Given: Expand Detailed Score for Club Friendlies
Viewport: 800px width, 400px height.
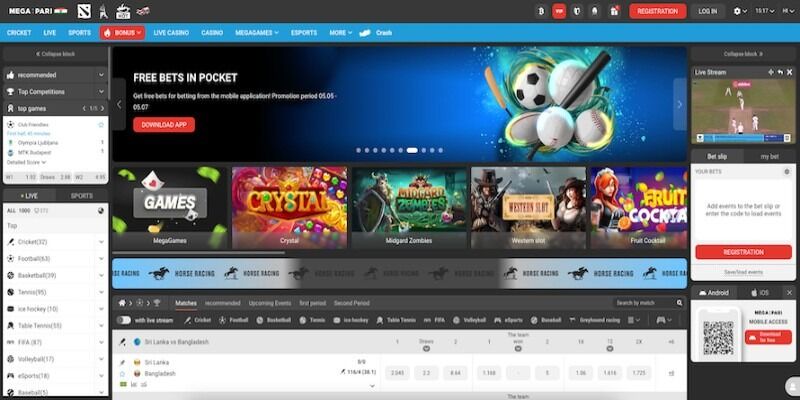Looking at the screenshot, I should click(x=27, y=162).
